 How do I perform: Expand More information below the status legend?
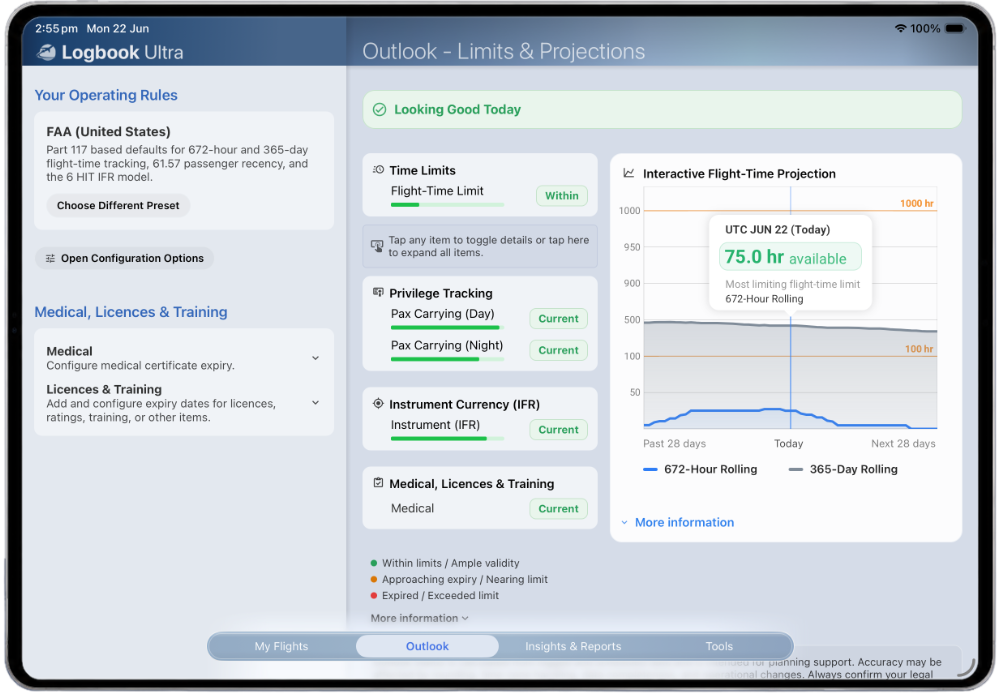420,618
